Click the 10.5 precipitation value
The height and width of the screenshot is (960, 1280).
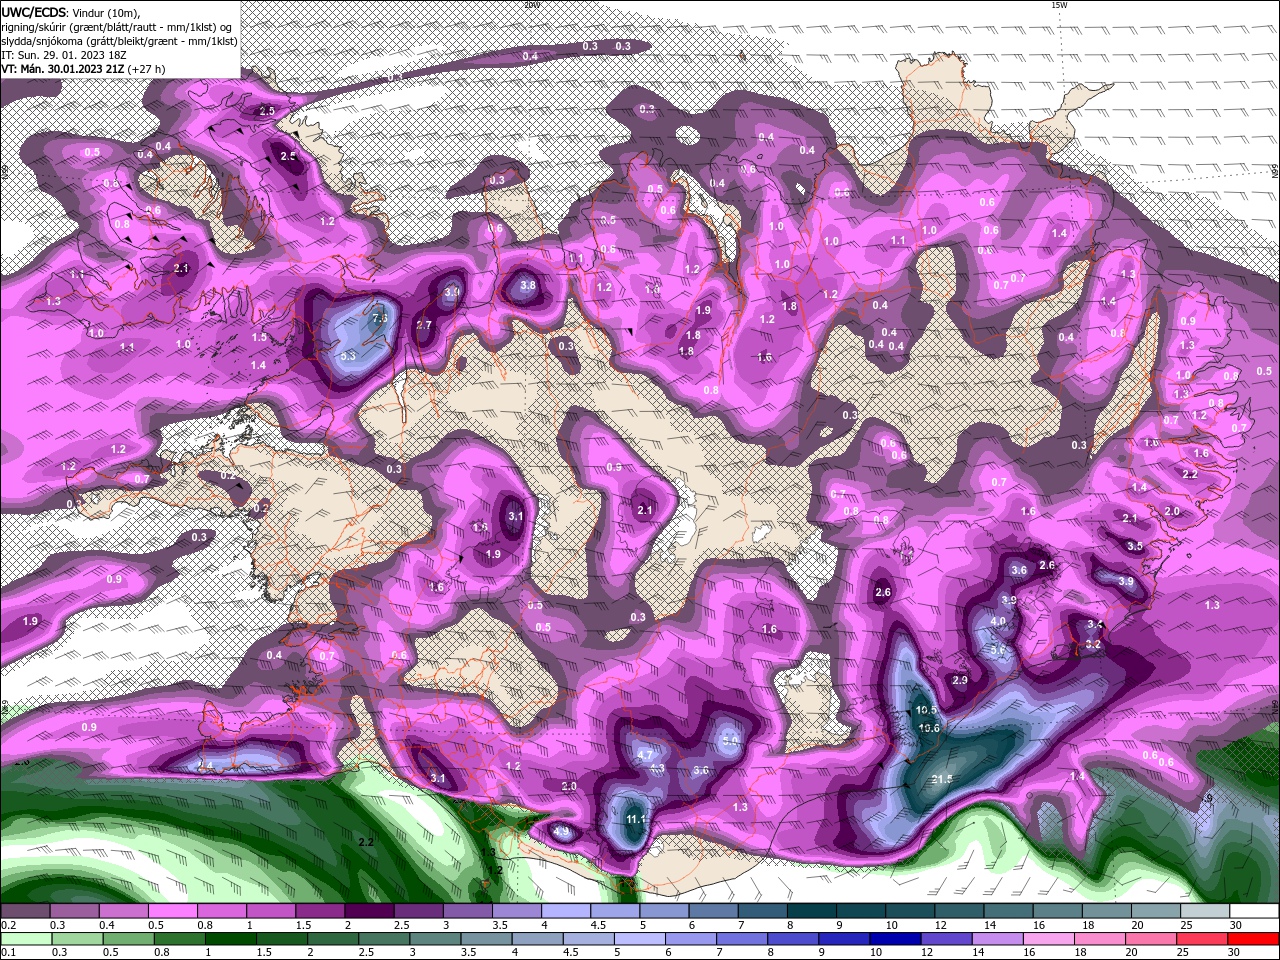927,710
